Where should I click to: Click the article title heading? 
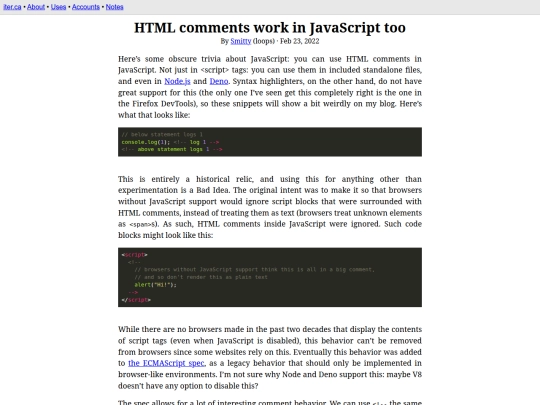270,28
